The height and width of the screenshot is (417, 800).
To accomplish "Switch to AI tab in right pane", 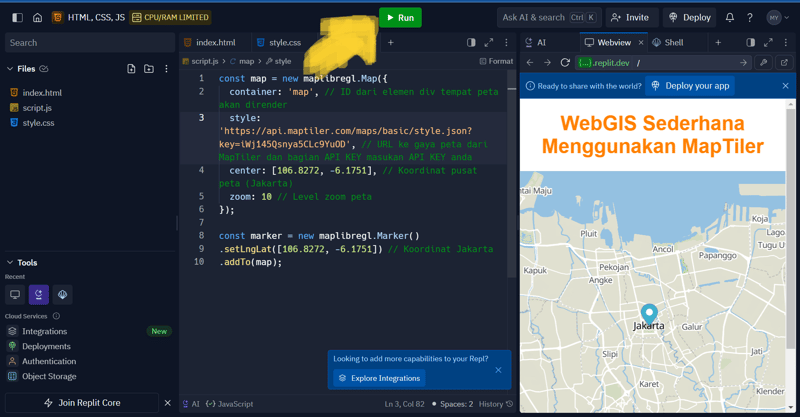I will [536, 43].
